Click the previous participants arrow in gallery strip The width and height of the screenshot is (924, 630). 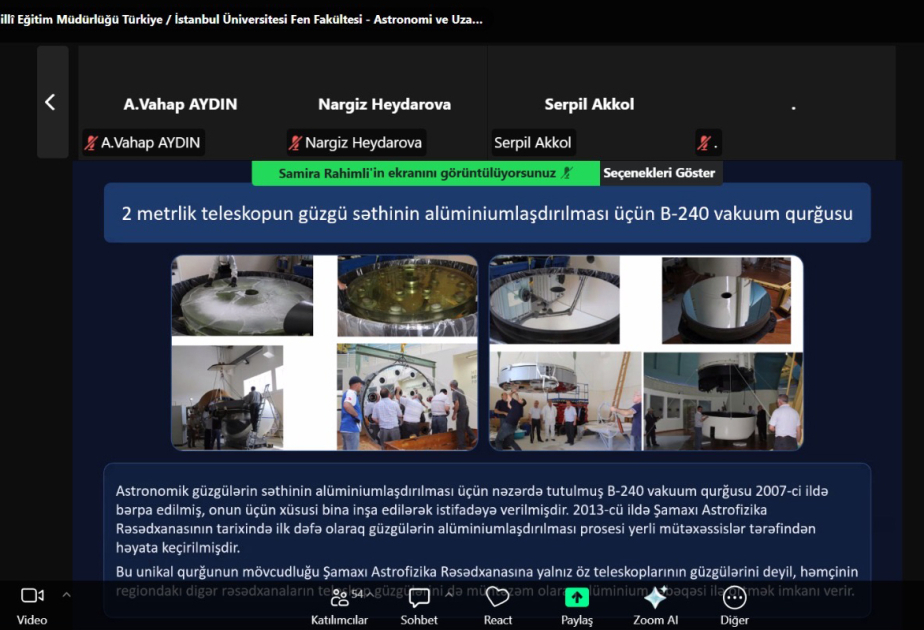point(51,102)
